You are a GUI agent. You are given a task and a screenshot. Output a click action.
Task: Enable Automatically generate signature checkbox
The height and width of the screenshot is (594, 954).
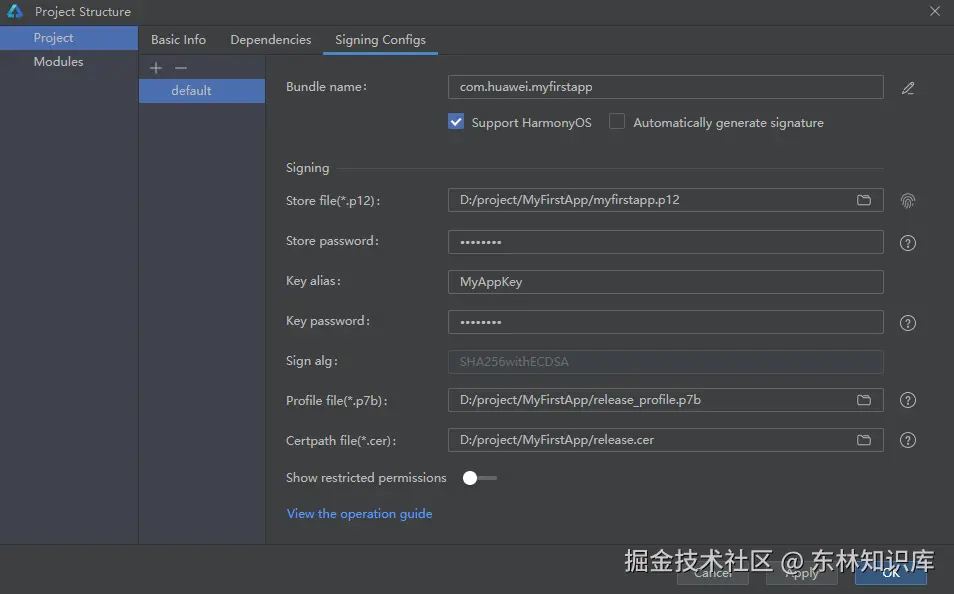(617, 122)
